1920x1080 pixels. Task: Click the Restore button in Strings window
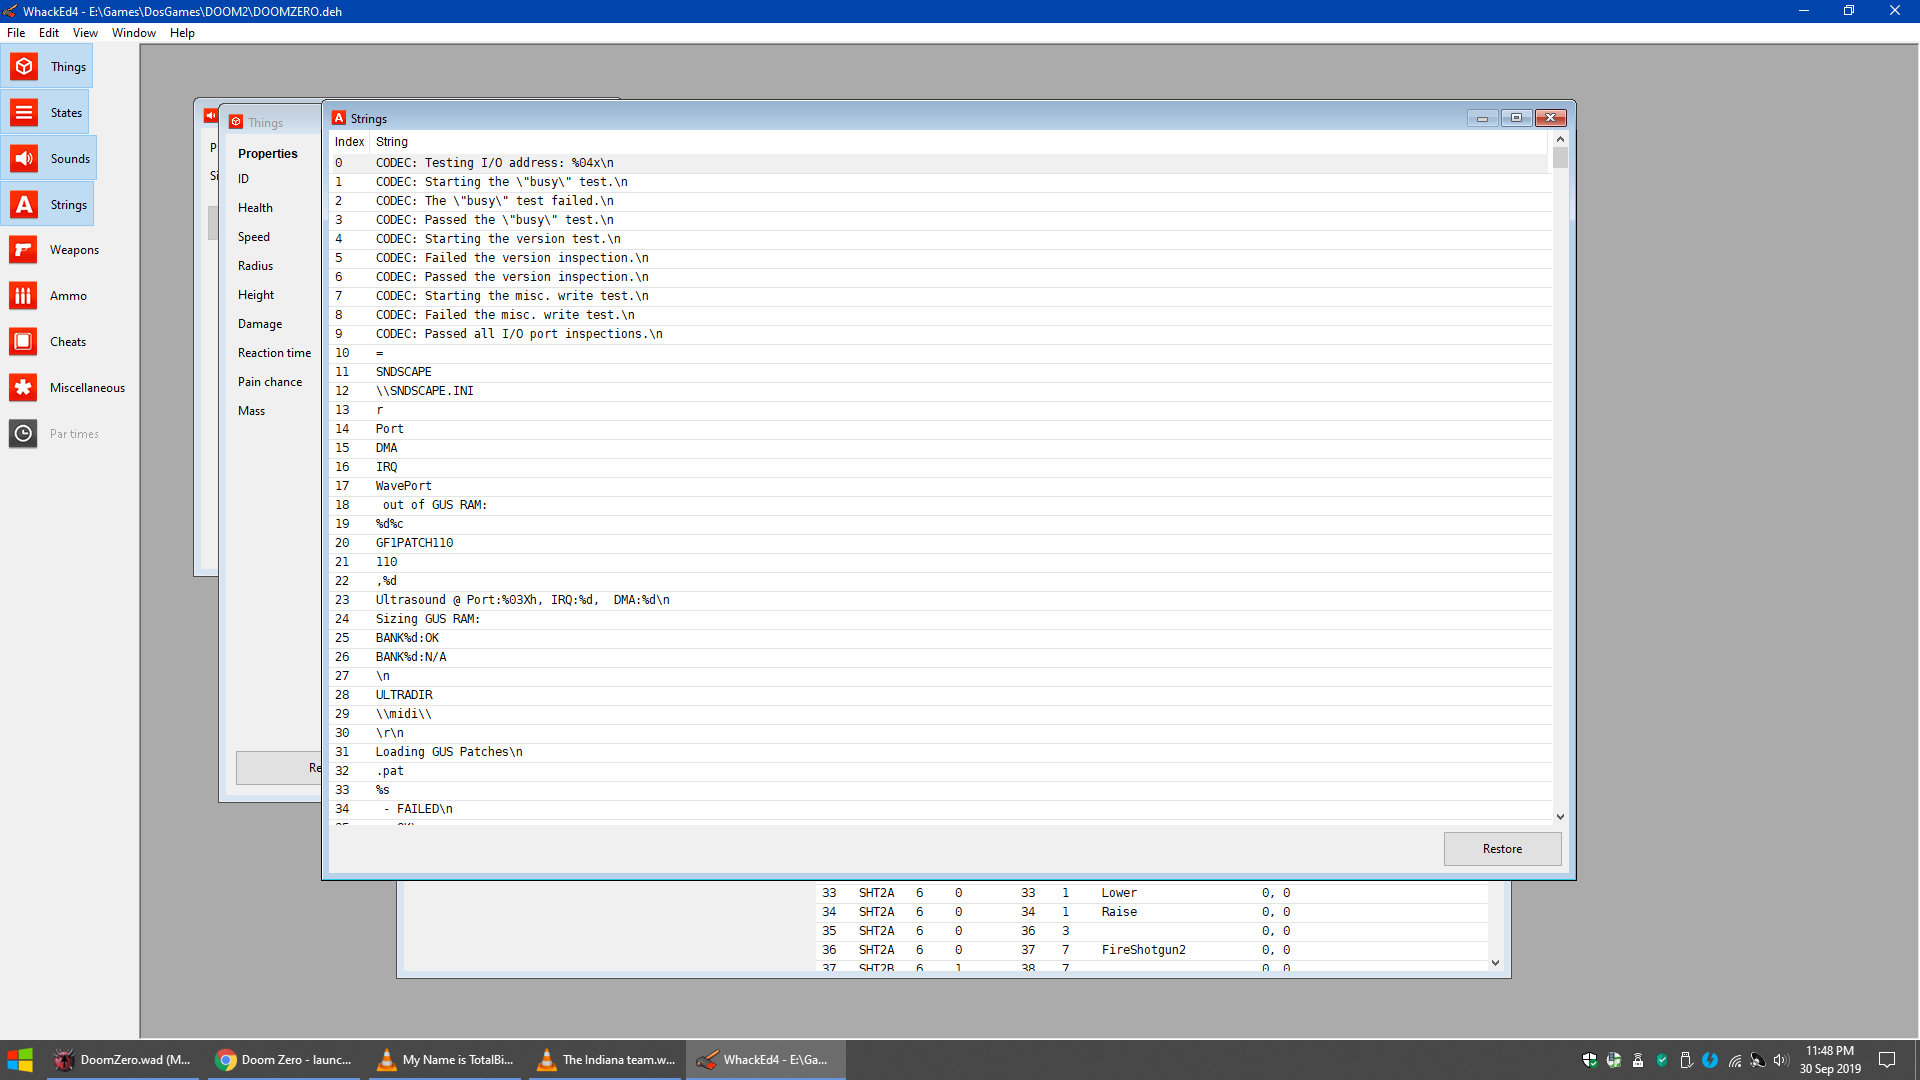coord(1502,849)
